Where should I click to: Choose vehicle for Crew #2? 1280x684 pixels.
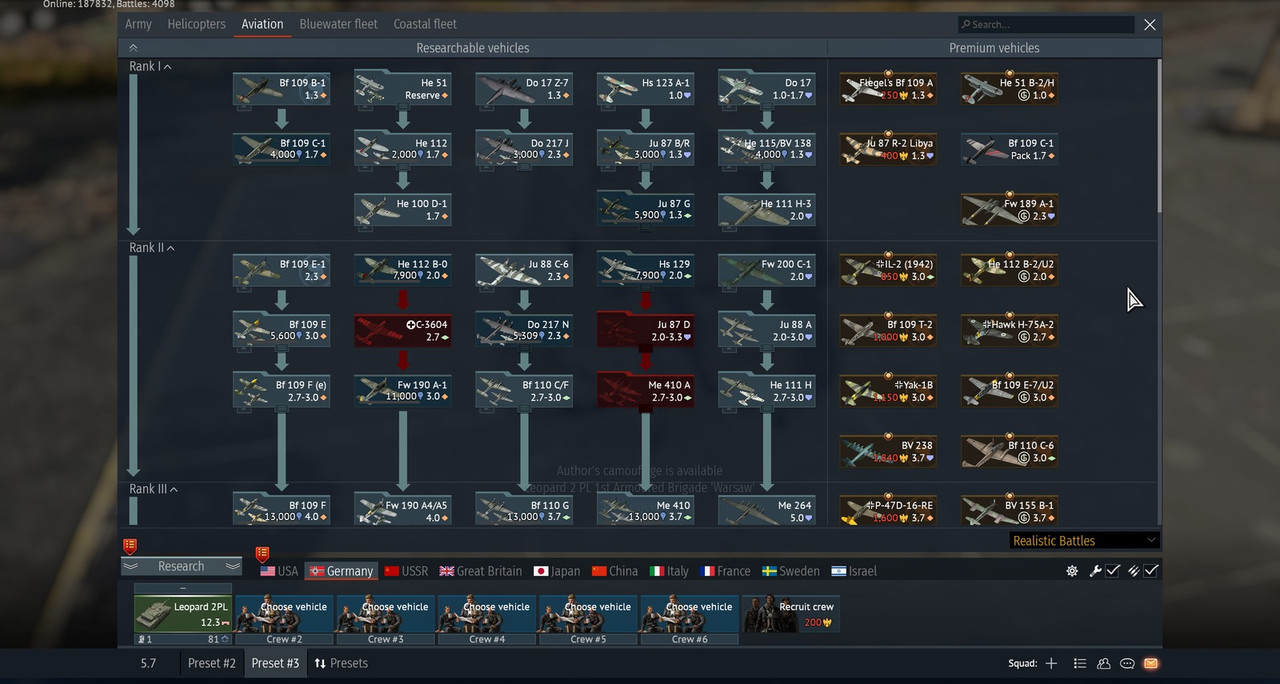(284, 614)
